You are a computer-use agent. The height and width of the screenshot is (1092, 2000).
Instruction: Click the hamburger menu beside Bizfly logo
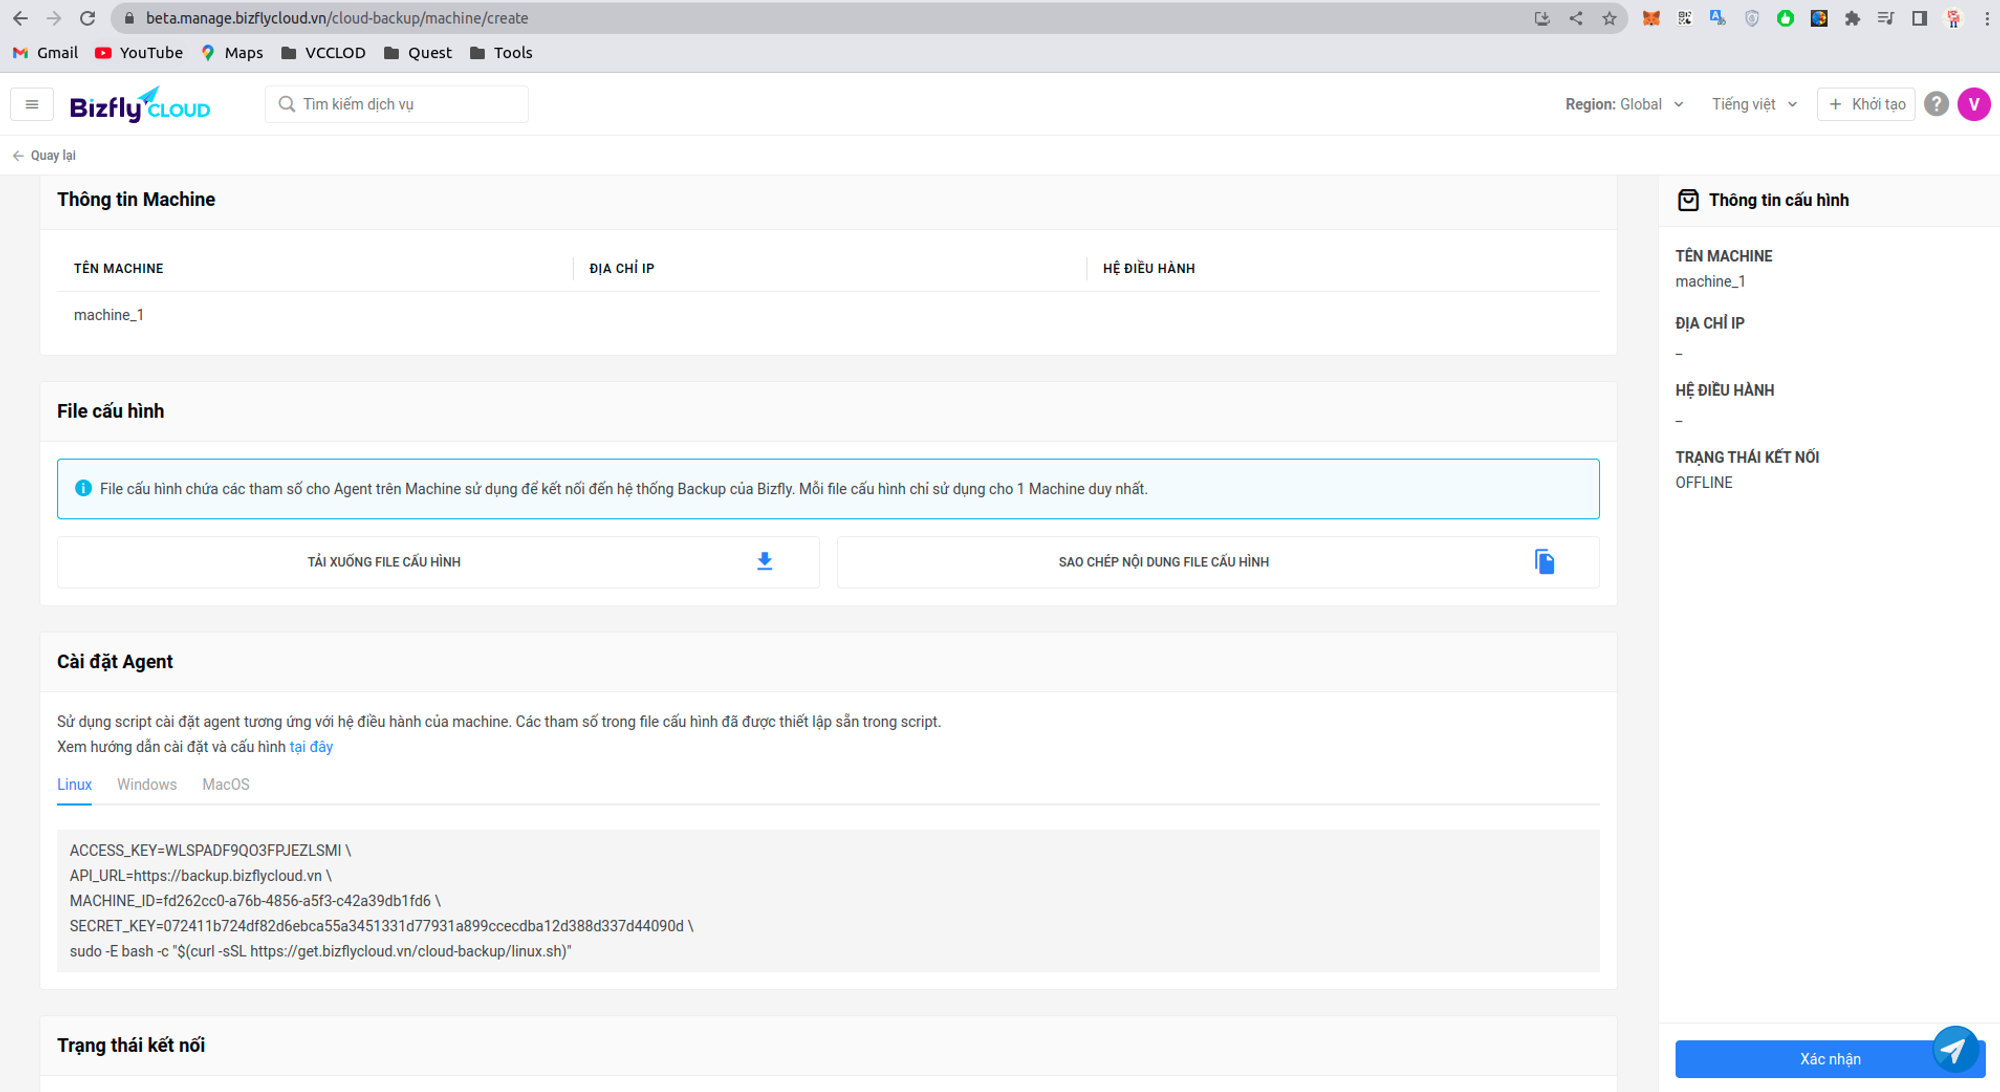pyautogui.click(x=30, y=103)
